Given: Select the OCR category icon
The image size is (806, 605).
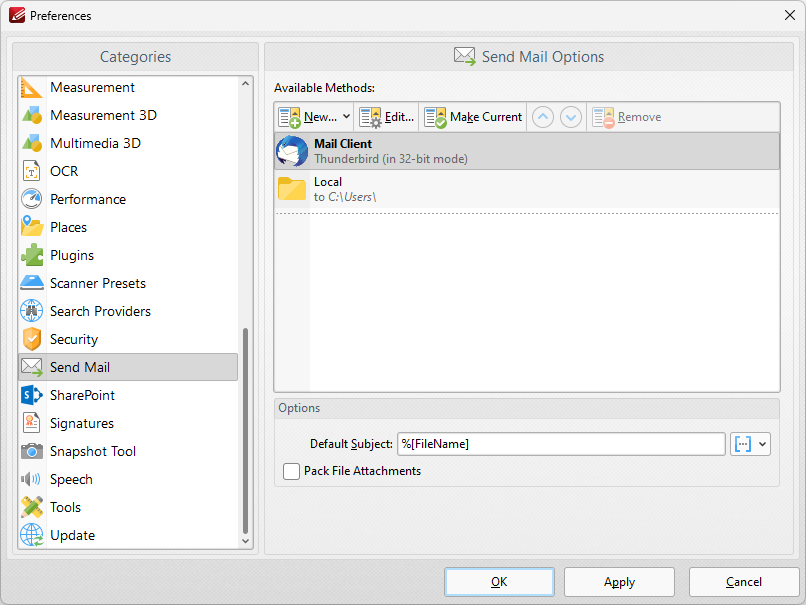Looking at the screenshot, I should pos(31,171).
